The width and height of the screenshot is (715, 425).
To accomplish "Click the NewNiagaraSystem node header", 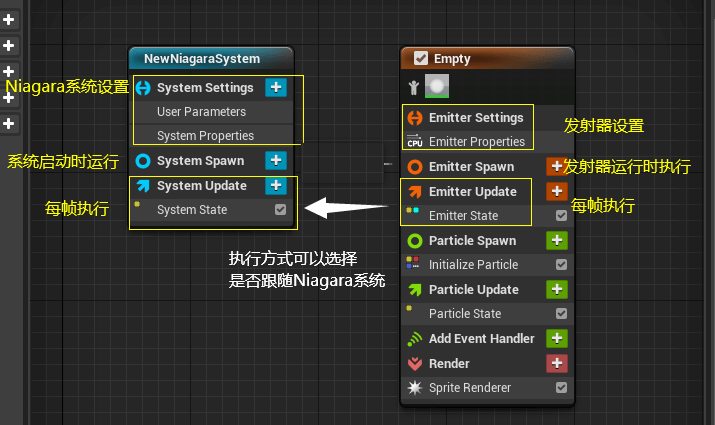I will (x=212, y=58).
